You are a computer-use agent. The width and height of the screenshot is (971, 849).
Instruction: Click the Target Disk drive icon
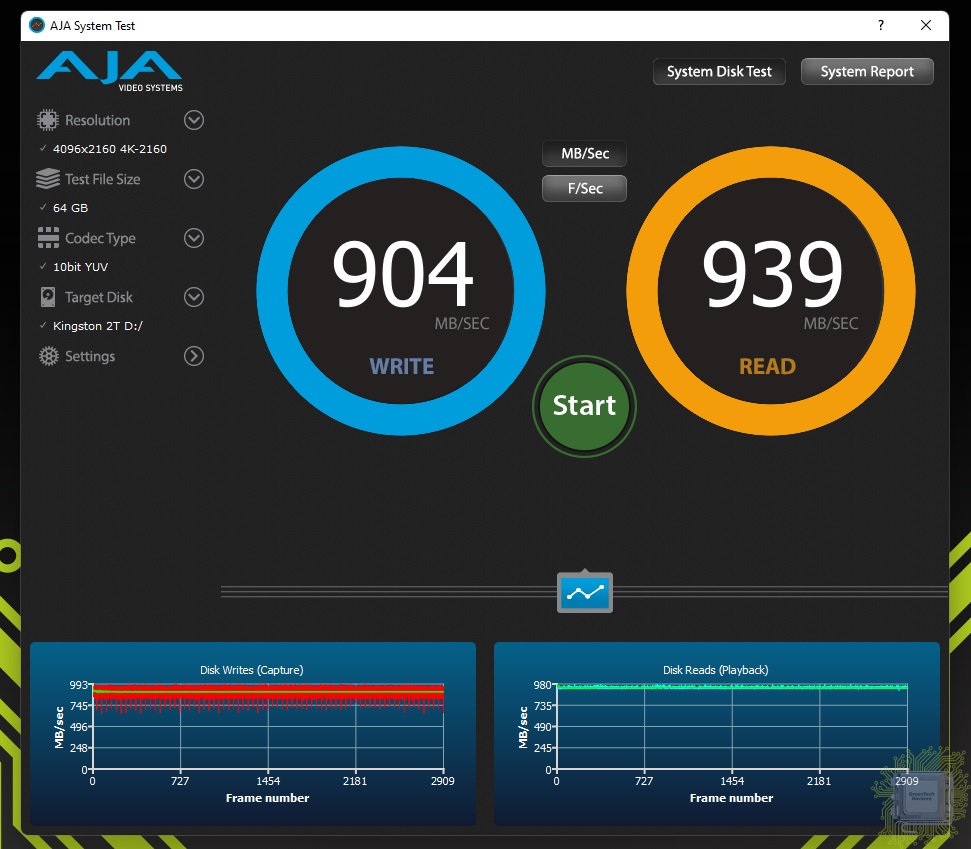point(48,297)
